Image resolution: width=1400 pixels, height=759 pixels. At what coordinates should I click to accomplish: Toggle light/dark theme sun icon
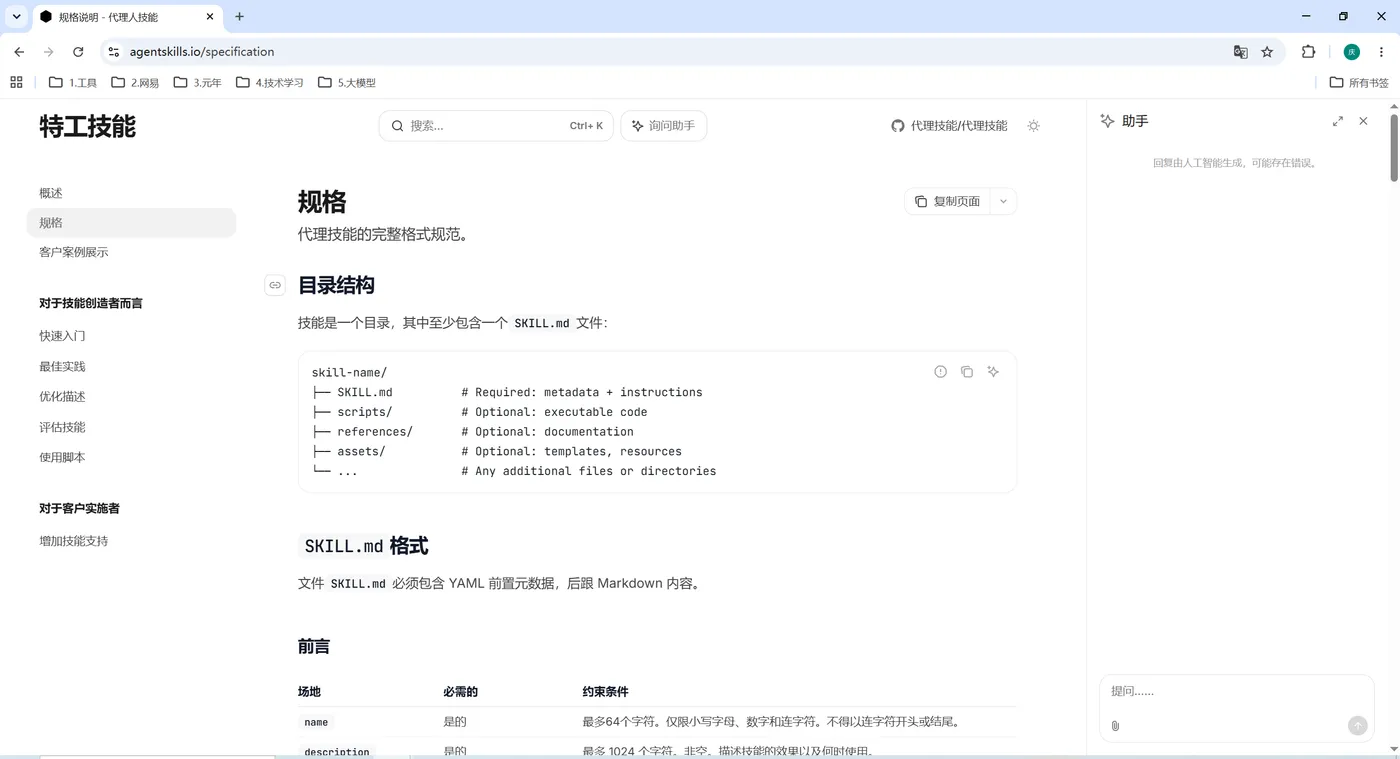click(x=1034, y=126)
